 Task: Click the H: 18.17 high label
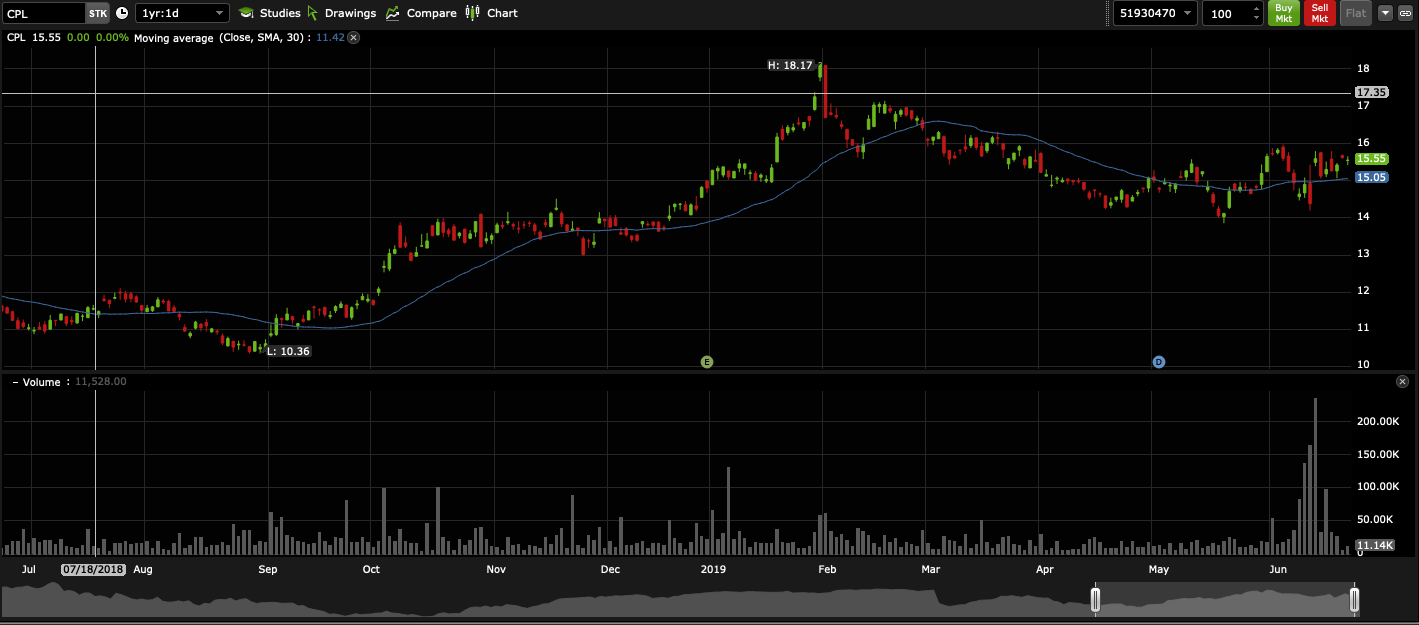point(790,65)
